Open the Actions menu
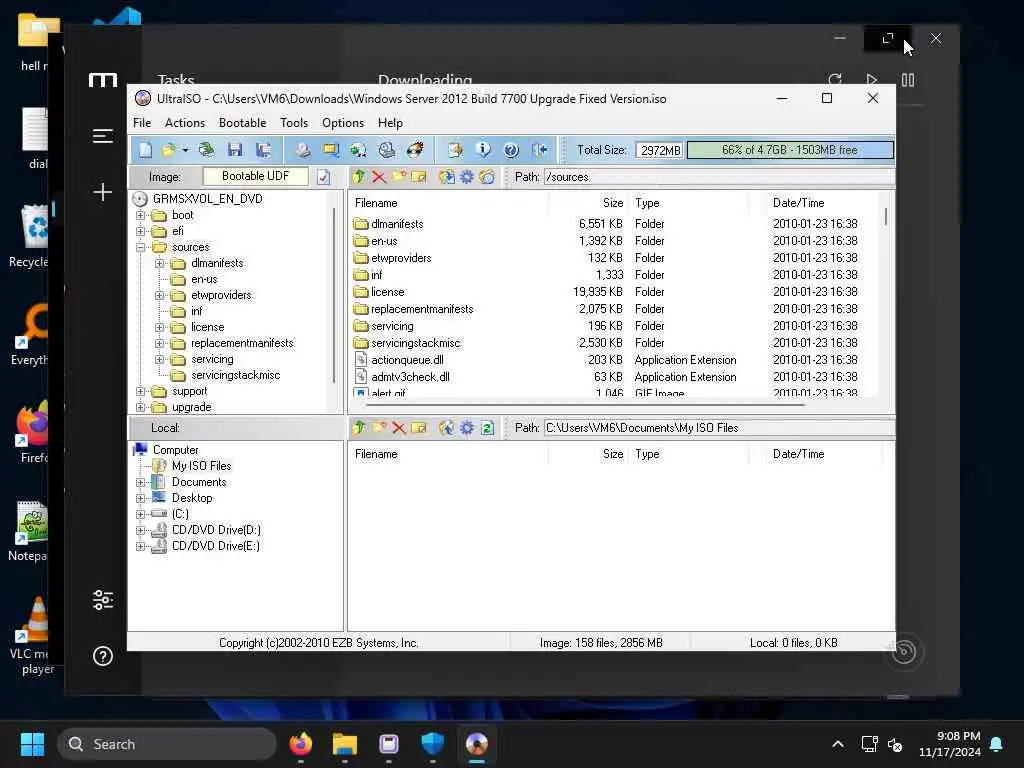Image resolution: width=1024 pixels, height=768 pixels. click(185, 123)
